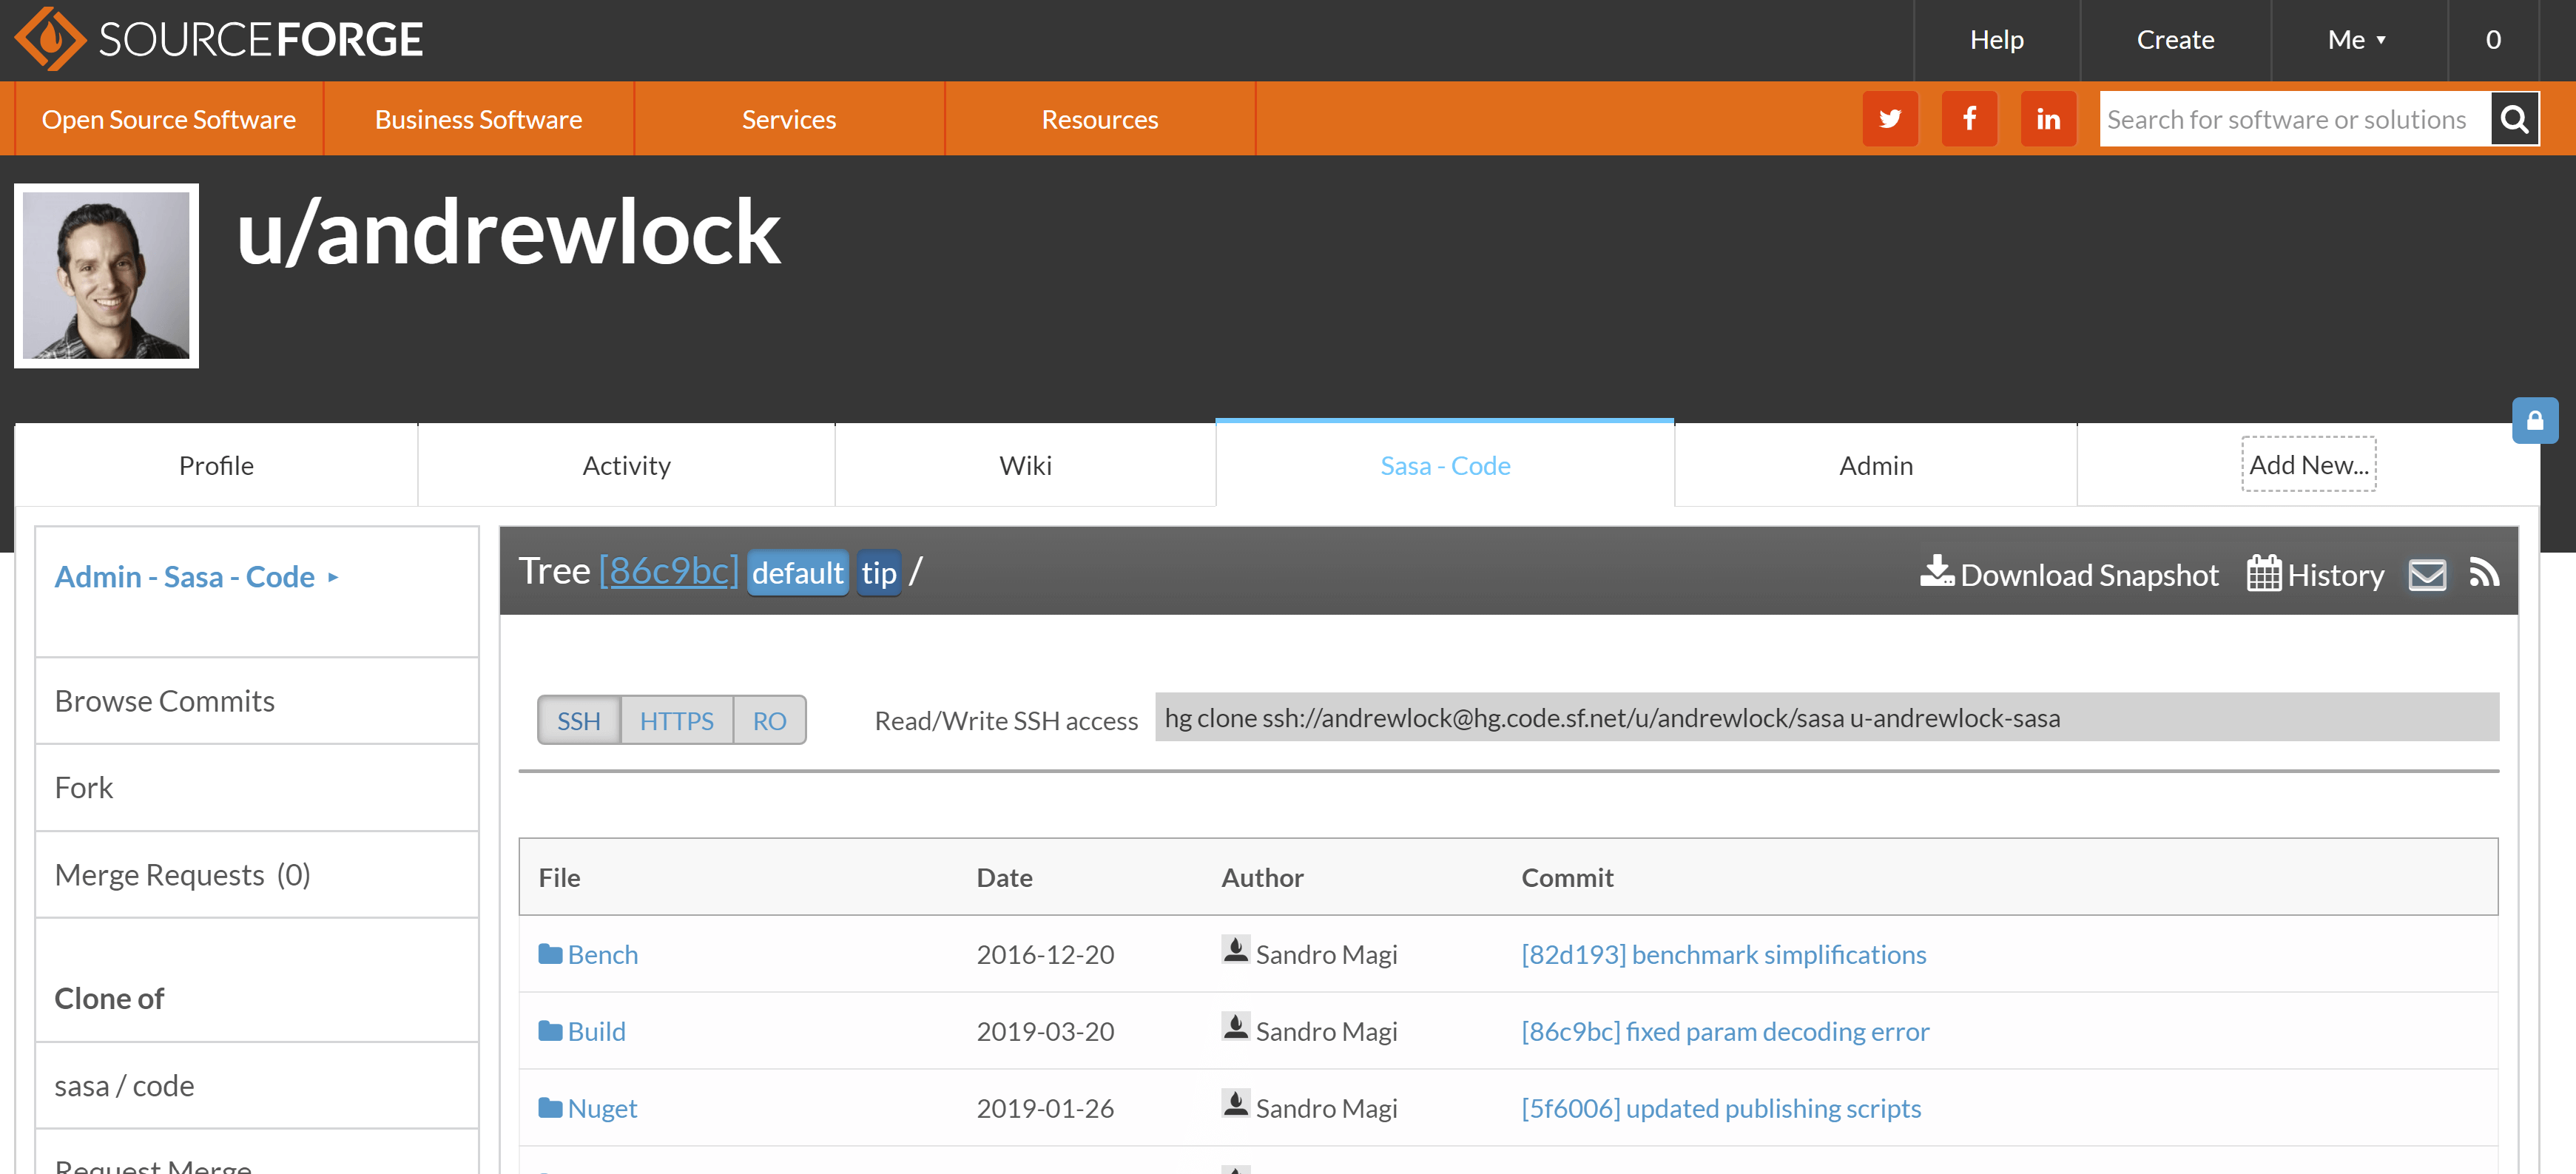Click the default branch label
Screen dimensions: 2576x1174
coord(797,573)
